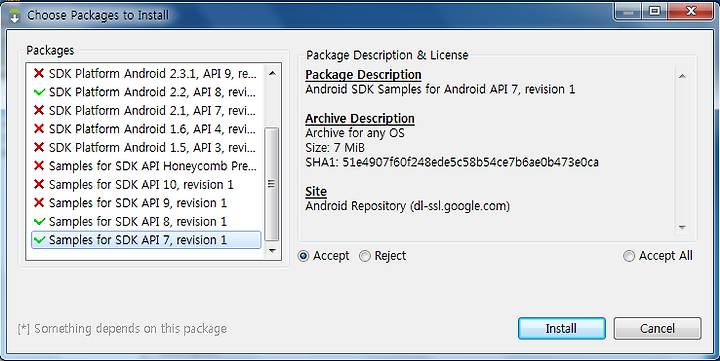The image size is (720, 361).
Task: Click the Android SDK icon in title bar
Action: 14,16
